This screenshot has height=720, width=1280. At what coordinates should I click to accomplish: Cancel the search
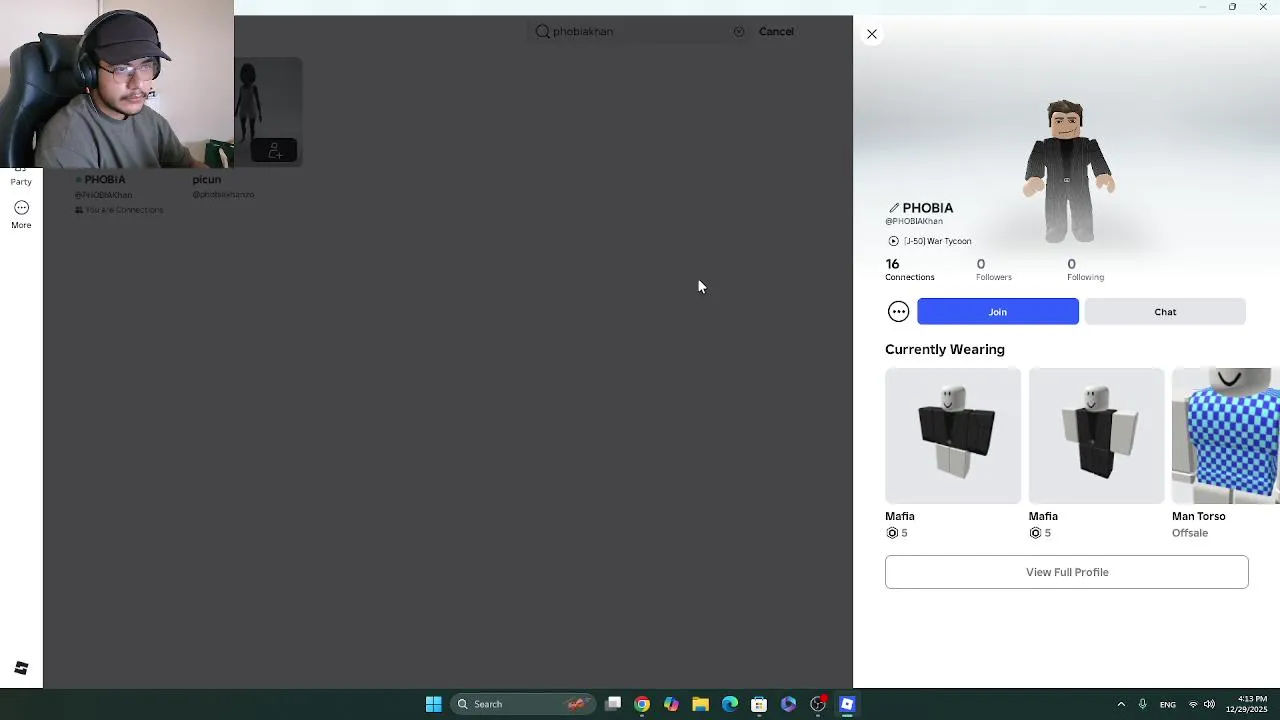click(776, 31)
